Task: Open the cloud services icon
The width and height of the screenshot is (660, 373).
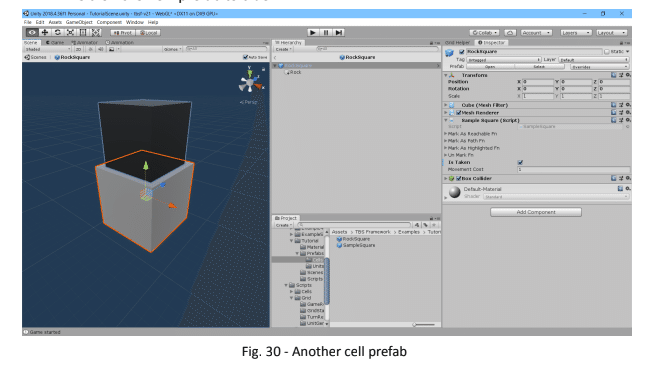Action: click(510, 32)
